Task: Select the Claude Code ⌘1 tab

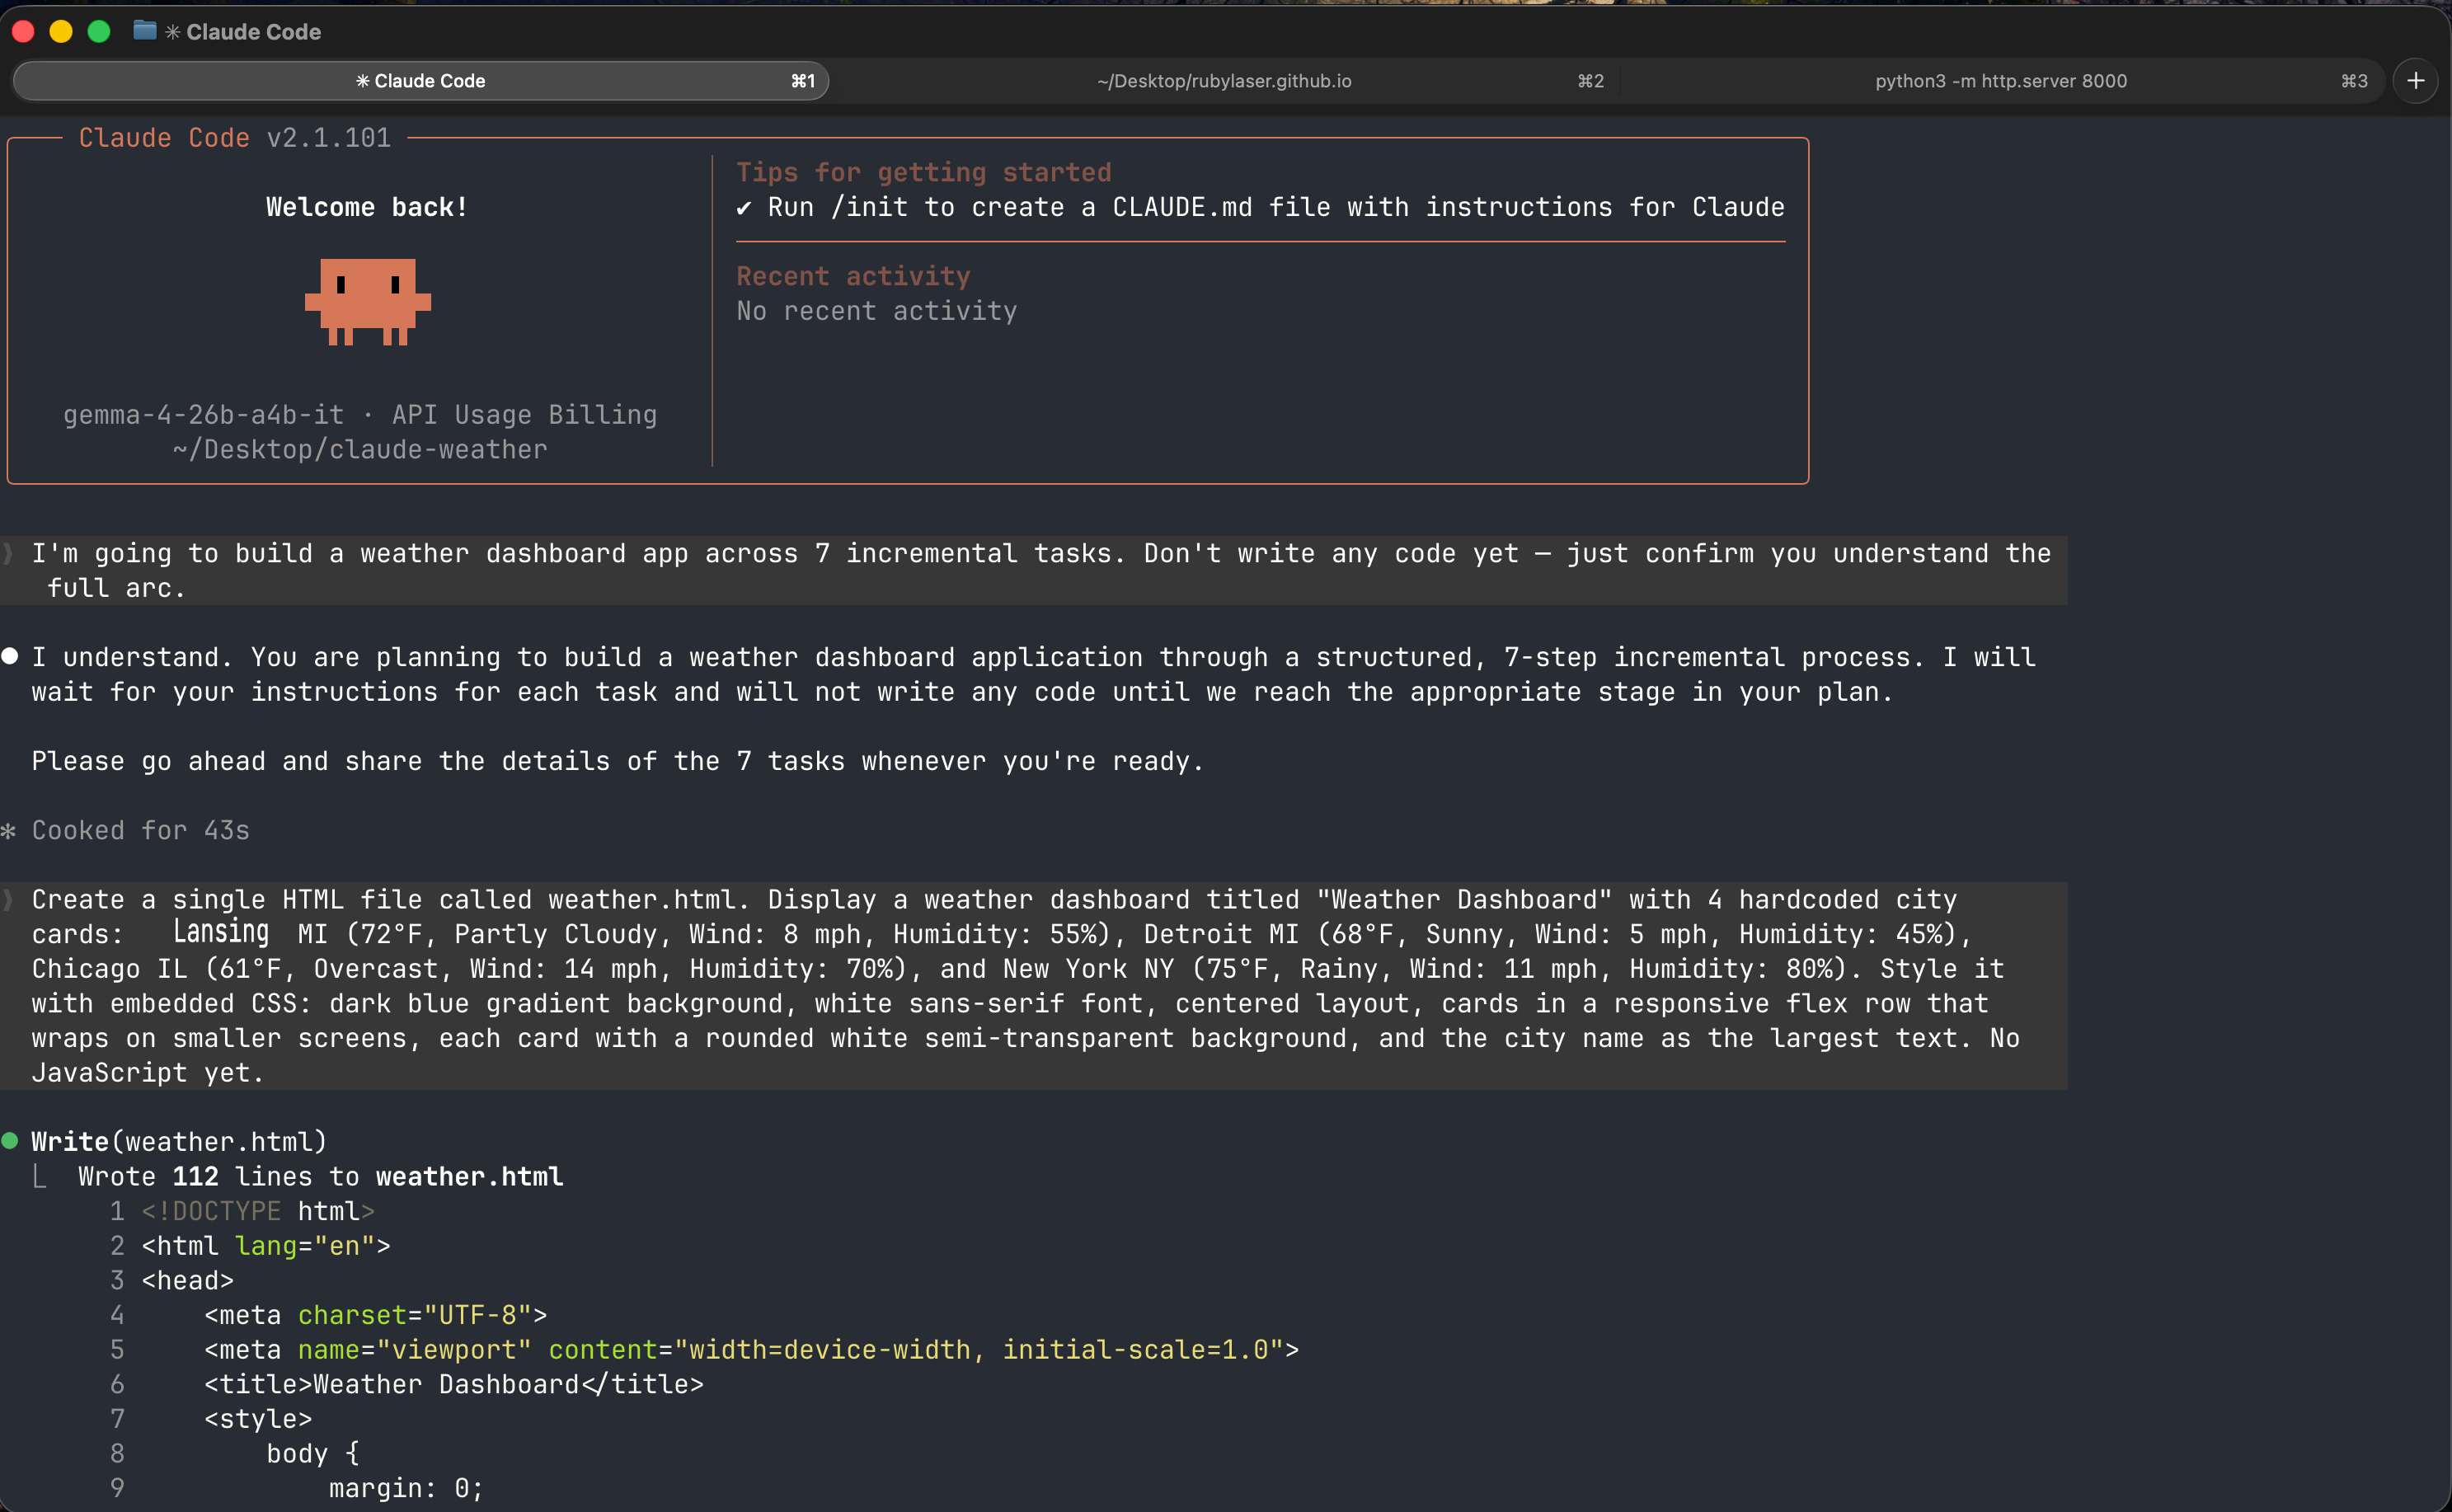Action: pyautogui.click(x=420, y=81)
